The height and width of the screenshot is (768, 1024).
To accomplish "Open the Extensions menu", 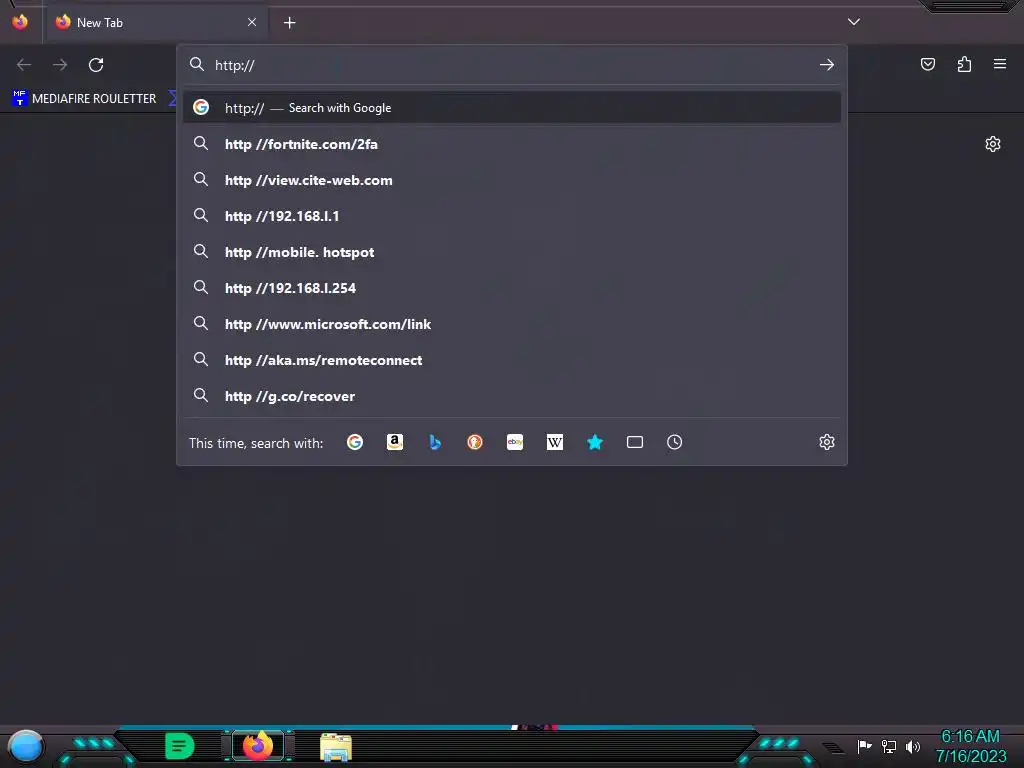I will [964, 64].
